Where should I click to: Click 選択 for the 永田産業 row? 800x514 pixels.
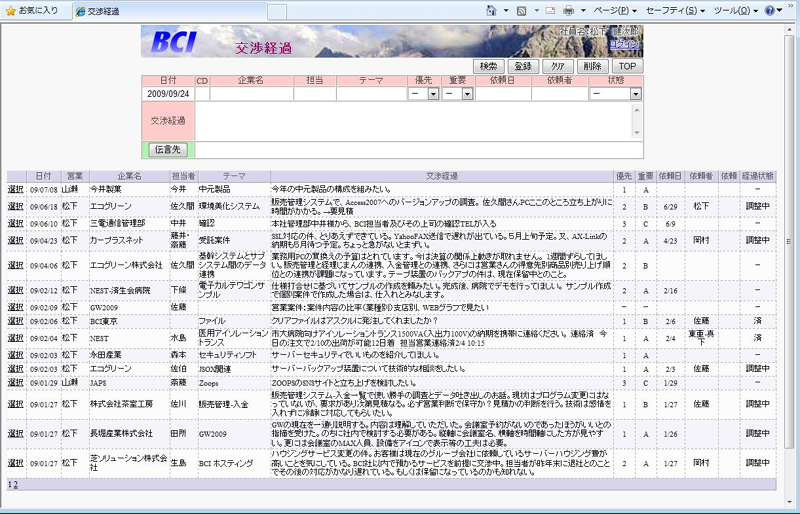15,355
